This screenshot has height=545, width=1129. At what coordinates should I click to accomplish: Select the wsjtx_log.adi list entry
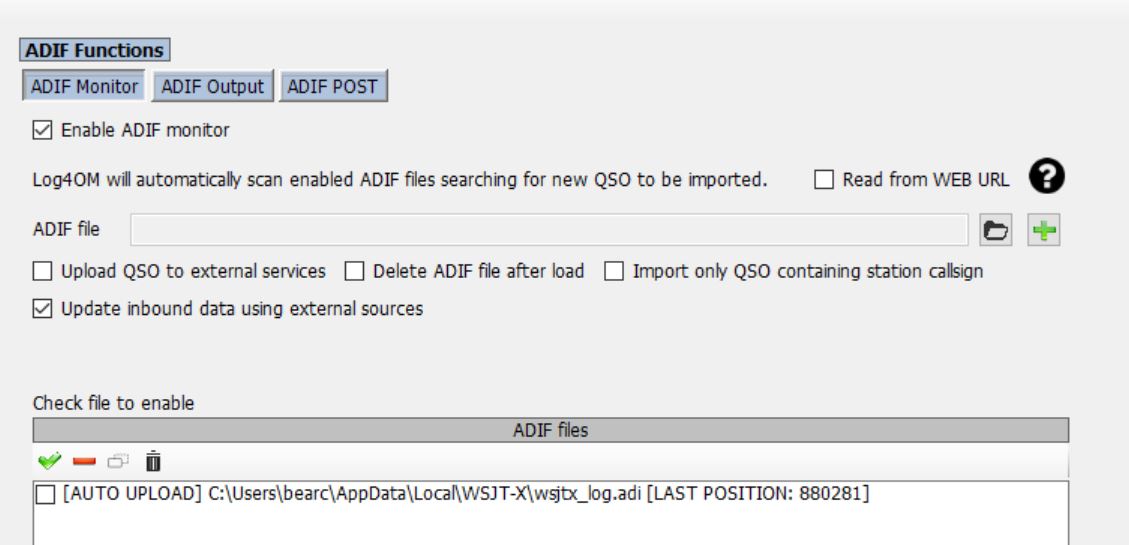tap(466, 495)
